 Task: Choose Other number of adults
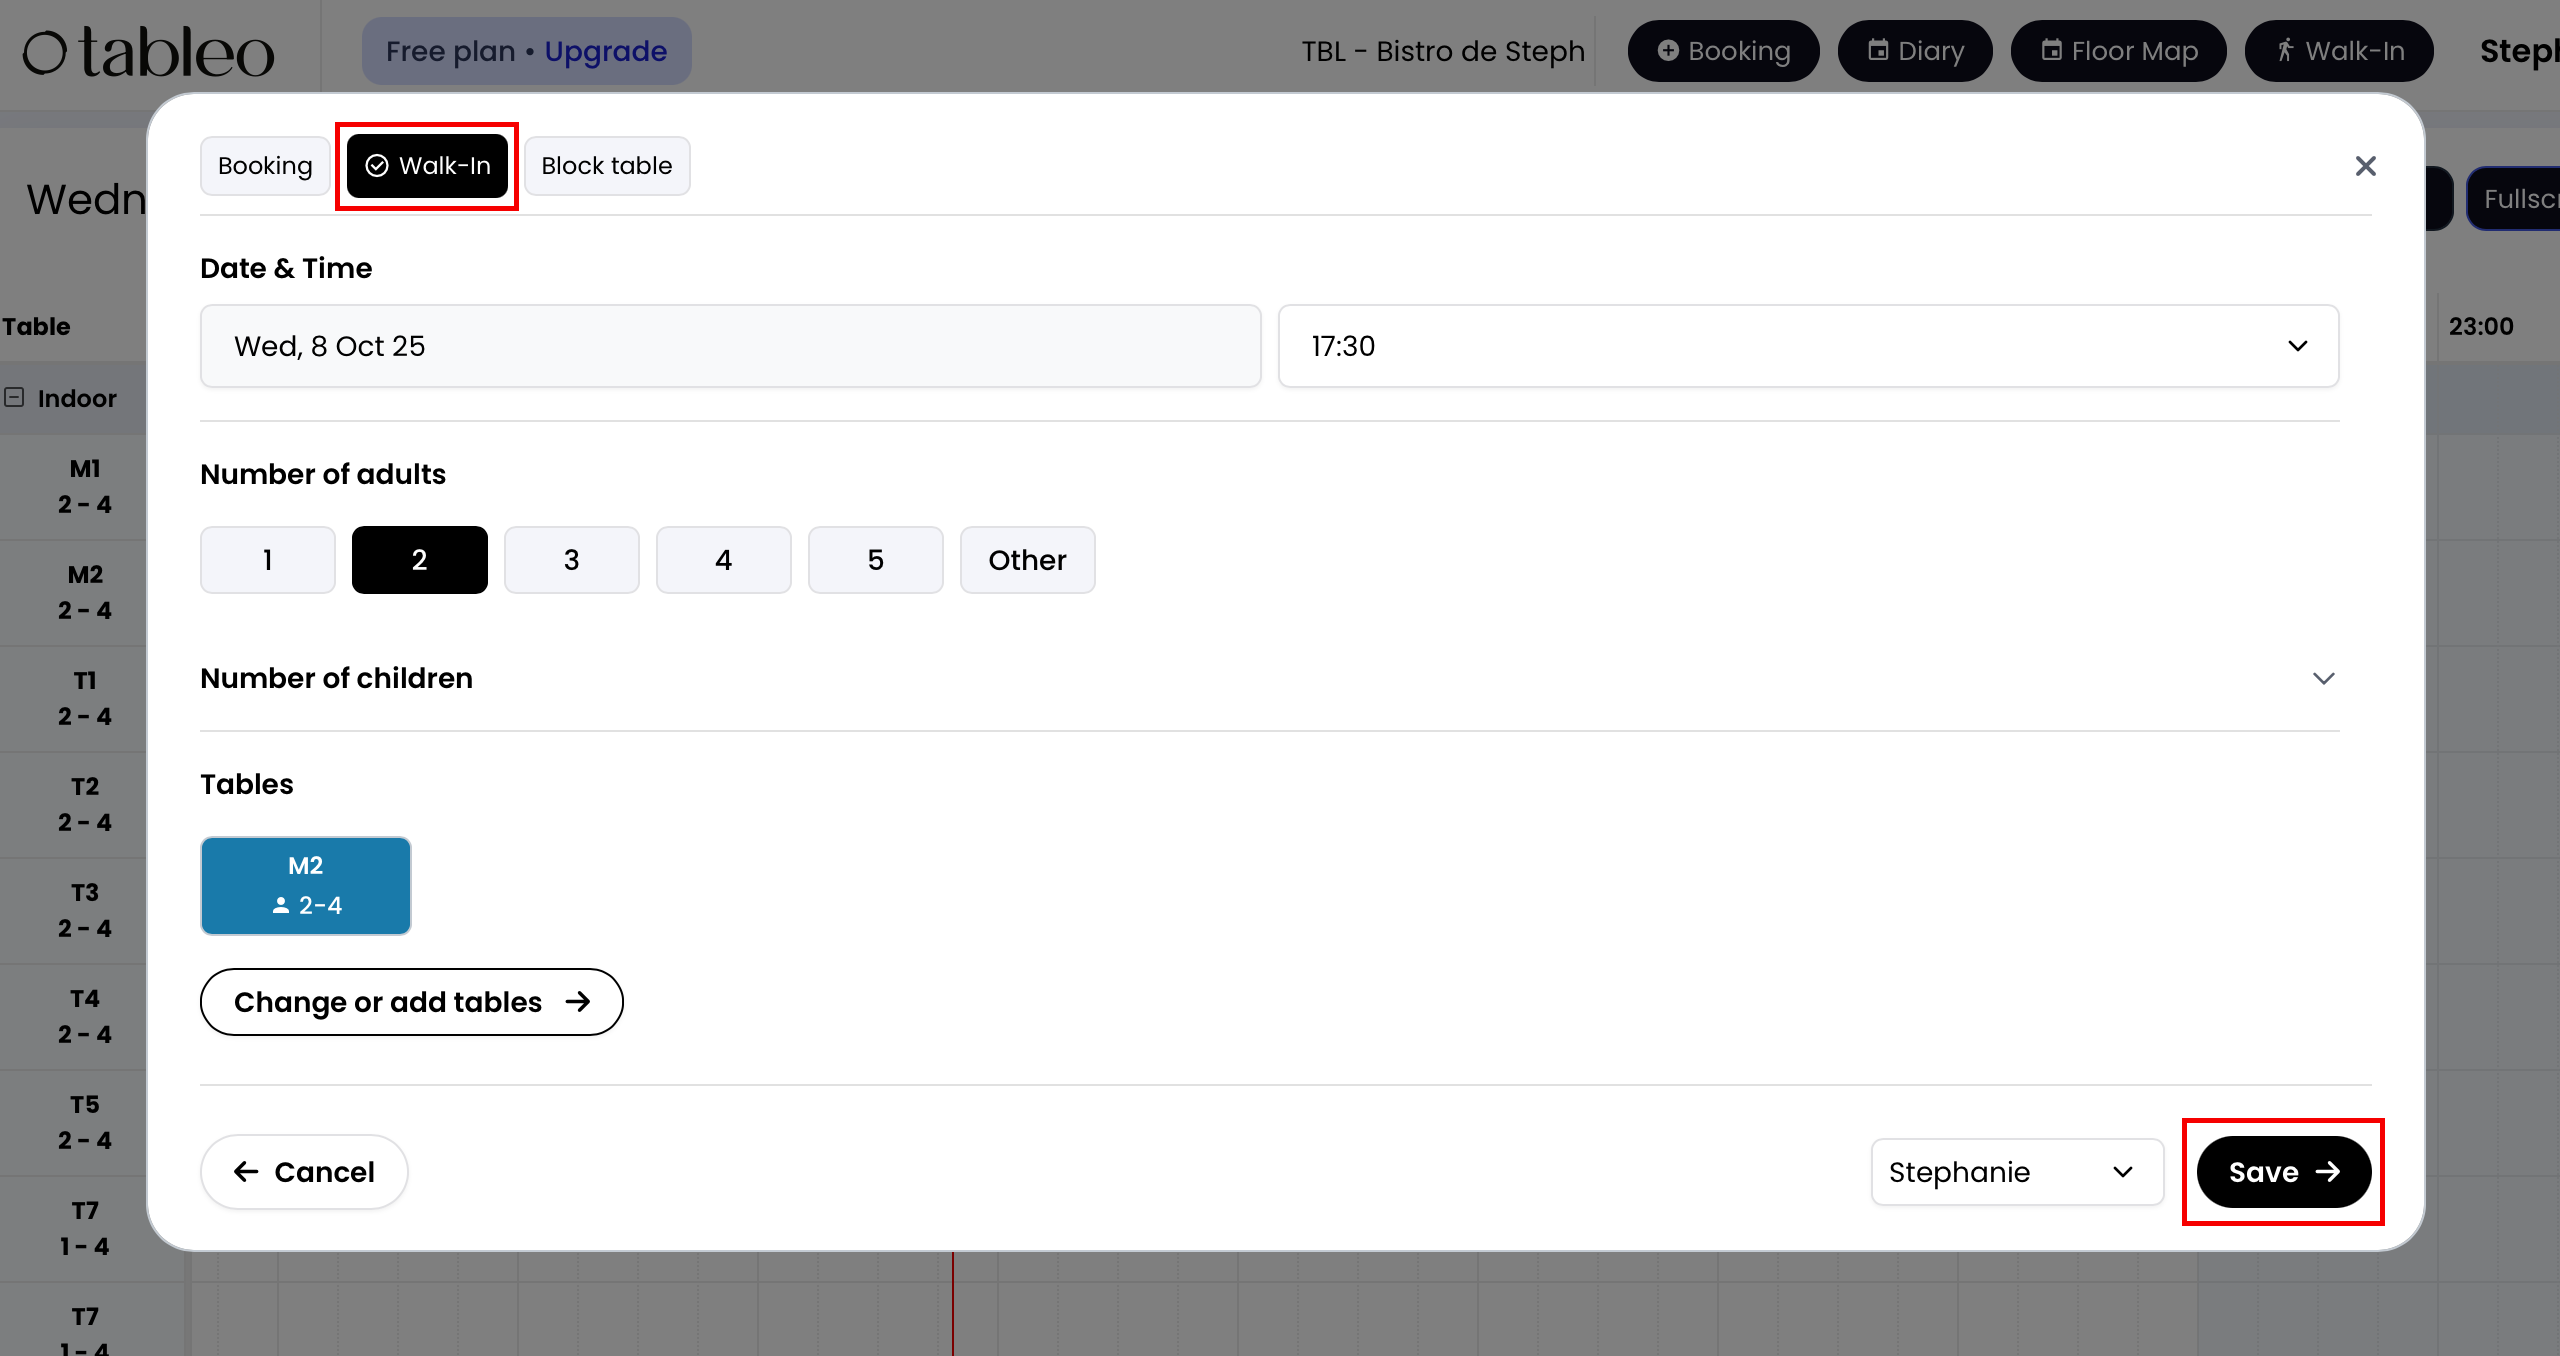(x=1027, y=560)
